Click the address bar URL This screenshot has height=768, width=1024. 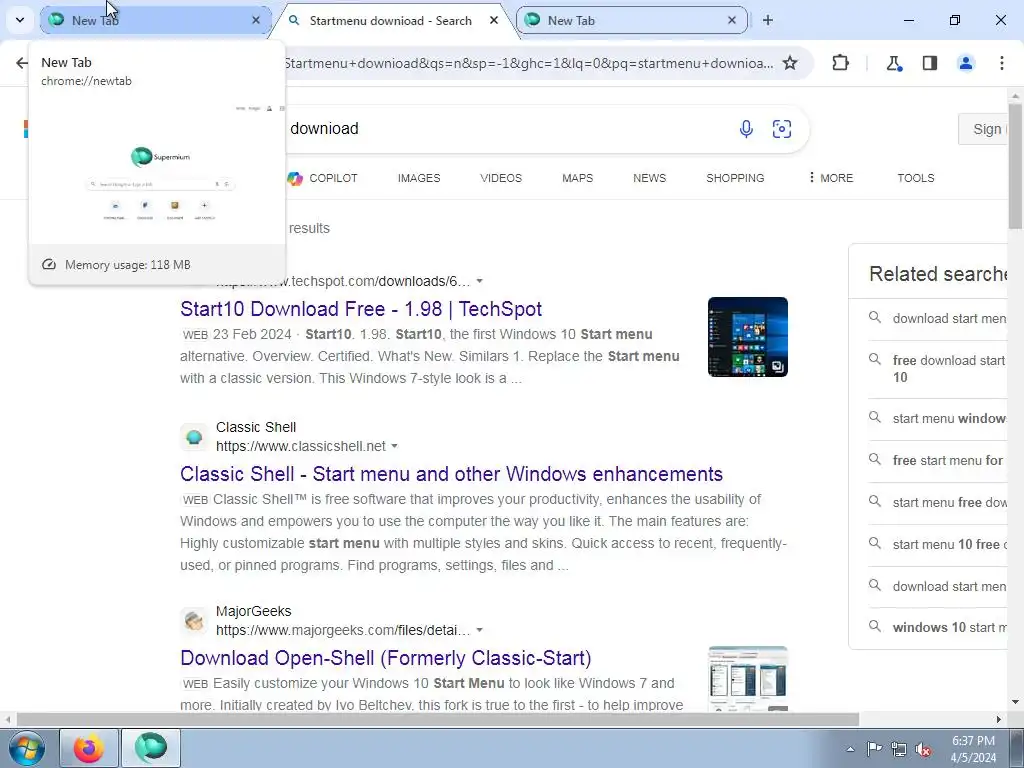[x=528, y=63]
